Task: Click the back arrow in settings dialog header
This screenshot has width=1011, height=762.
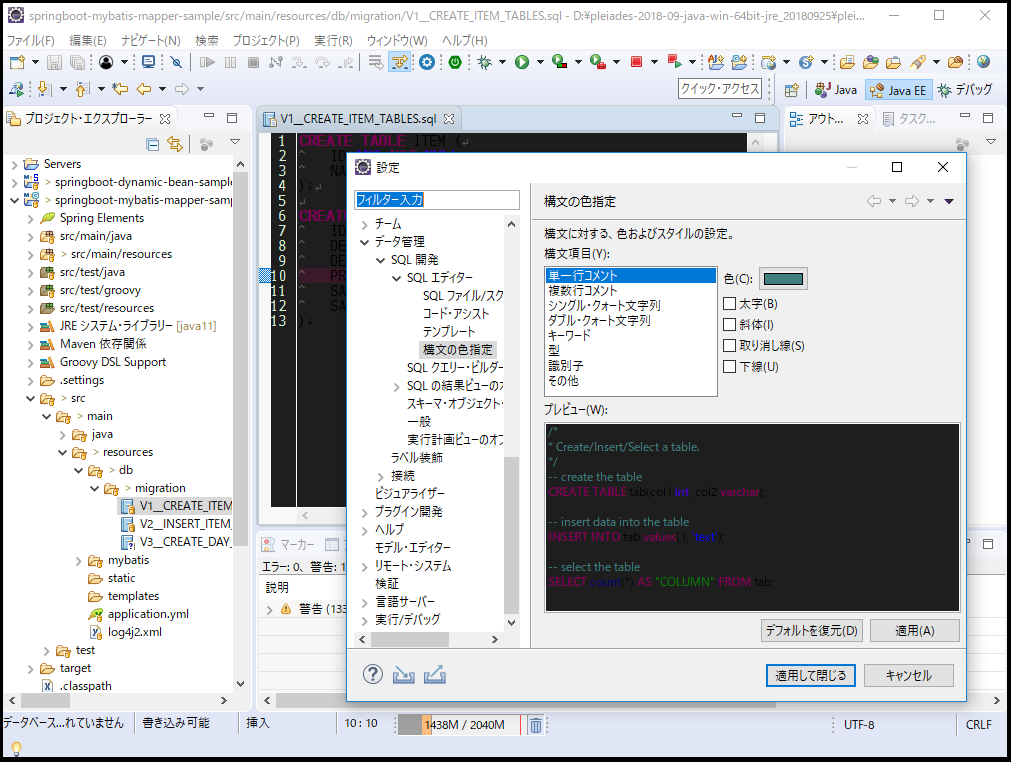Action: [874, 201]
